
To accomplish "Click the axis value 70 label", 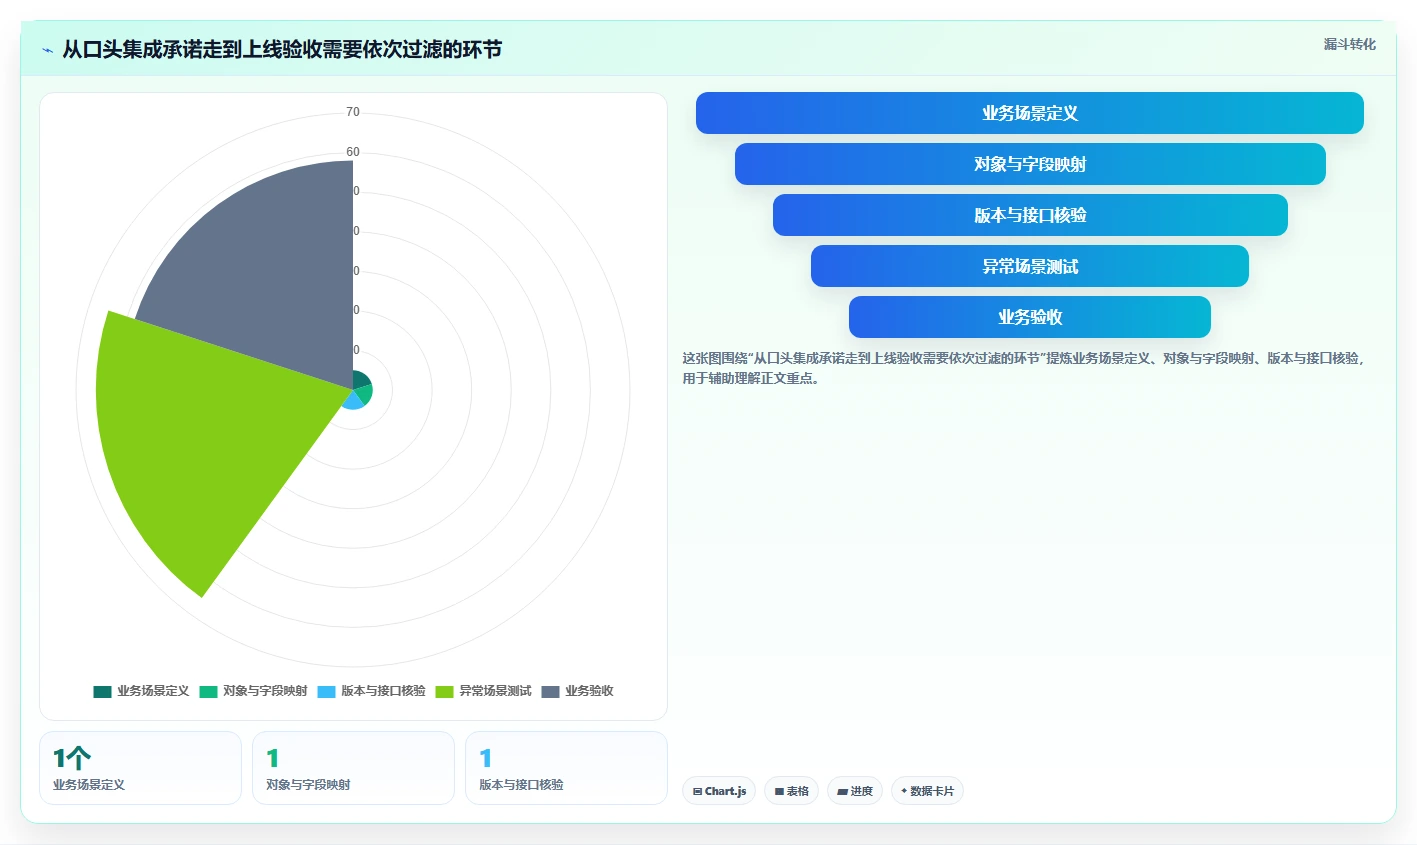I will tap(353, 112).
